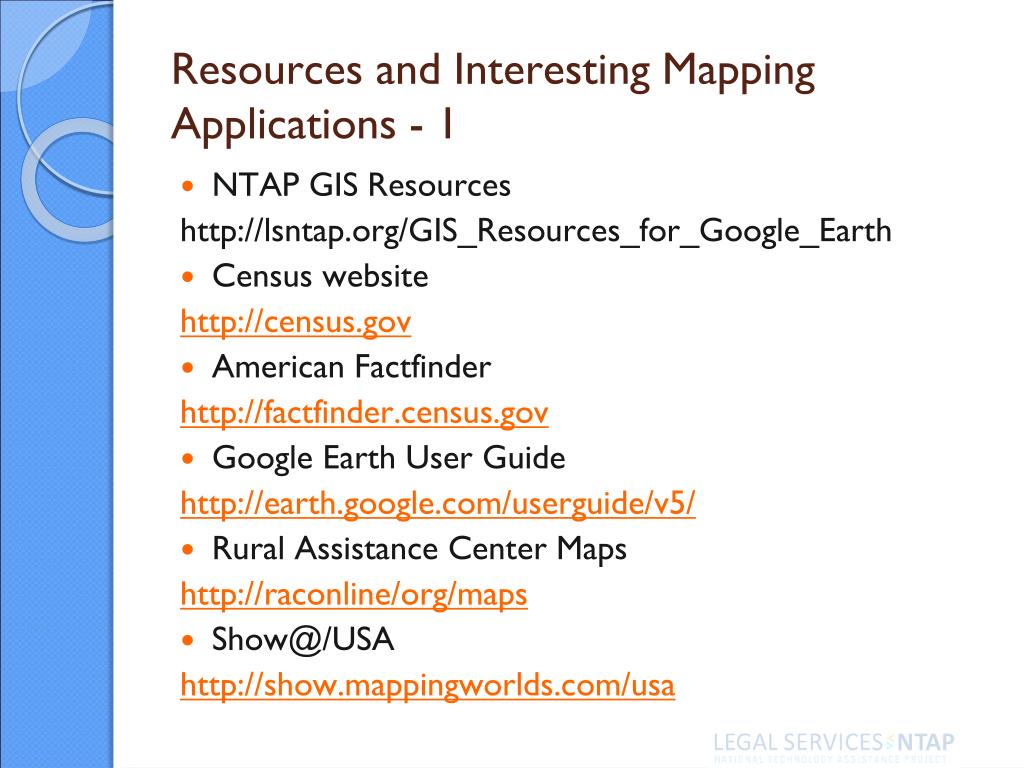Click the 'Census website' bullet text
Screen dimensions: 1024x768
point(320,276)
